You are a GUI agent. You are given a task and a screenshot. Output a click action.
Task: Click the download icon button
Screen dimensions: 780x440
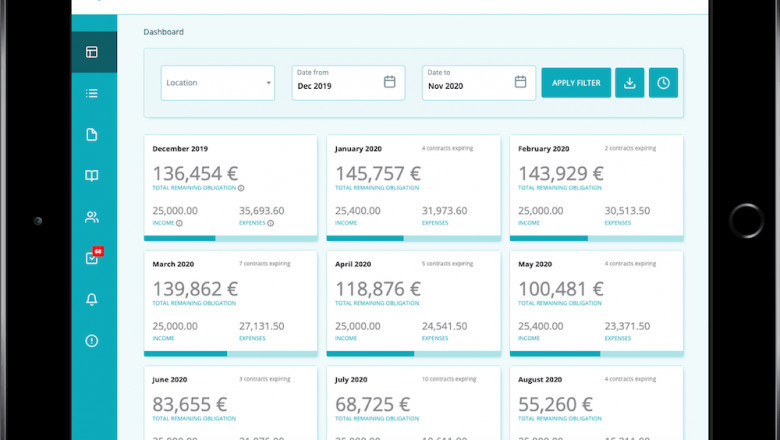629,83
